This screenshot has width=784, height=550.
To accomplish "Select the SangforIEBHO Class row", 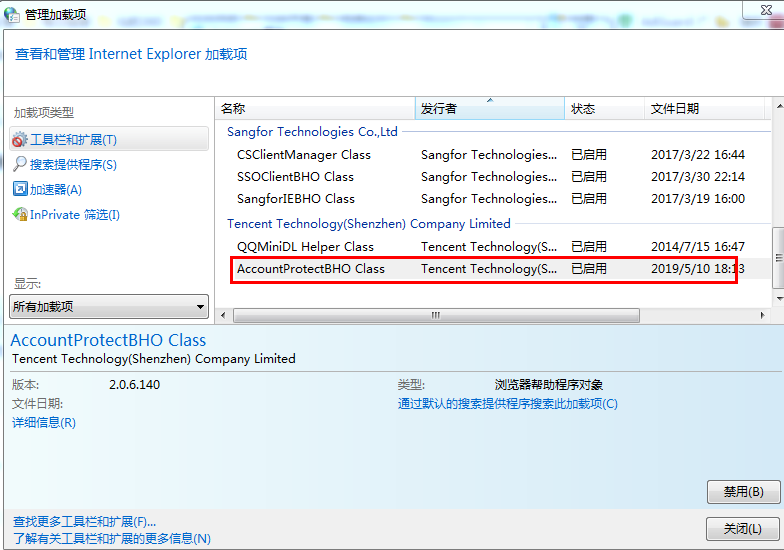I will (x=494, y=198).
